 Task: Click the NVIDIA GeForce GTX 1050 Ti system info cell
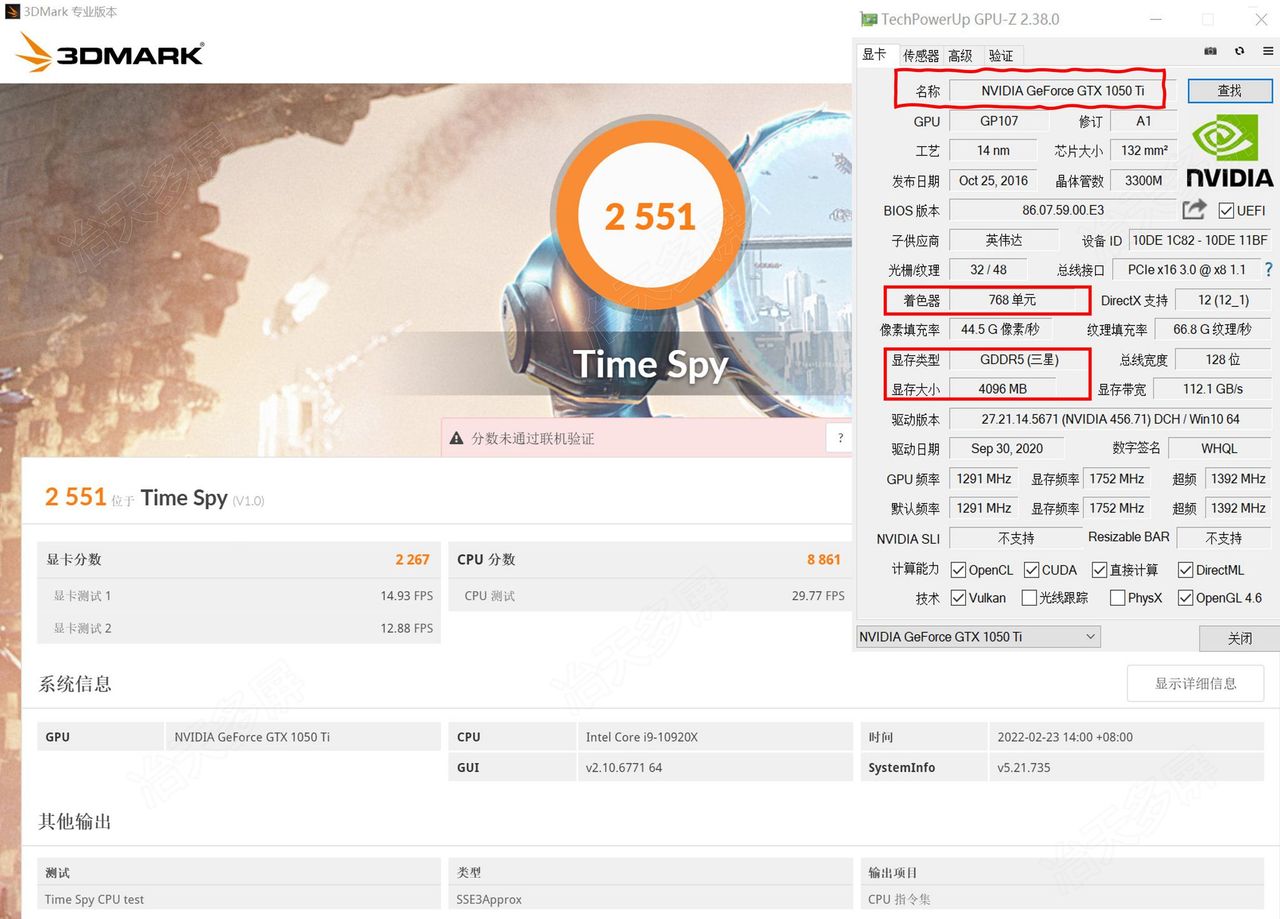point(303,737)
